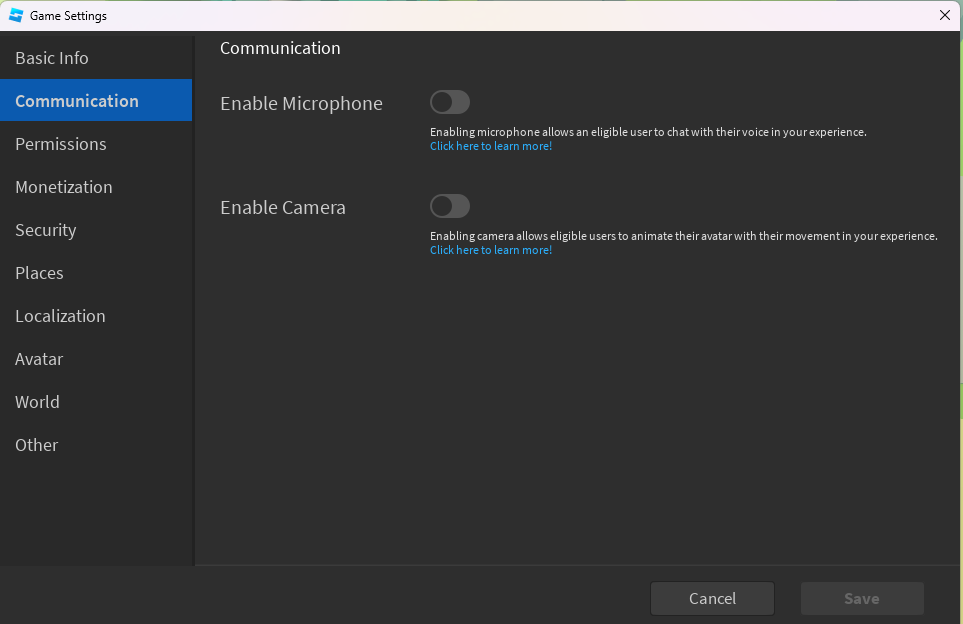This screenshot has width=963, height=624.
Task: Turn on the Enable Camera switch
Action: click(x=450, y=206)
